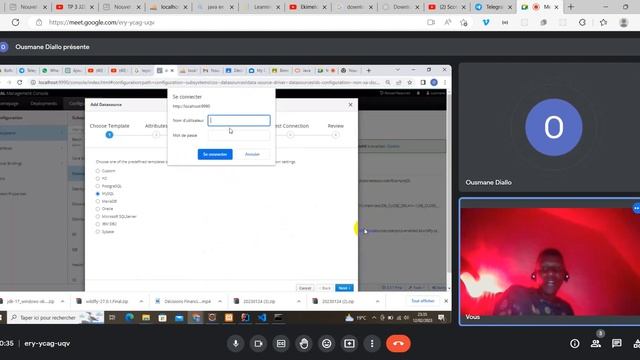Bookmark the localhost page in shared Chrome
This screenshot has height=360, width=640.
pos(409,82)
